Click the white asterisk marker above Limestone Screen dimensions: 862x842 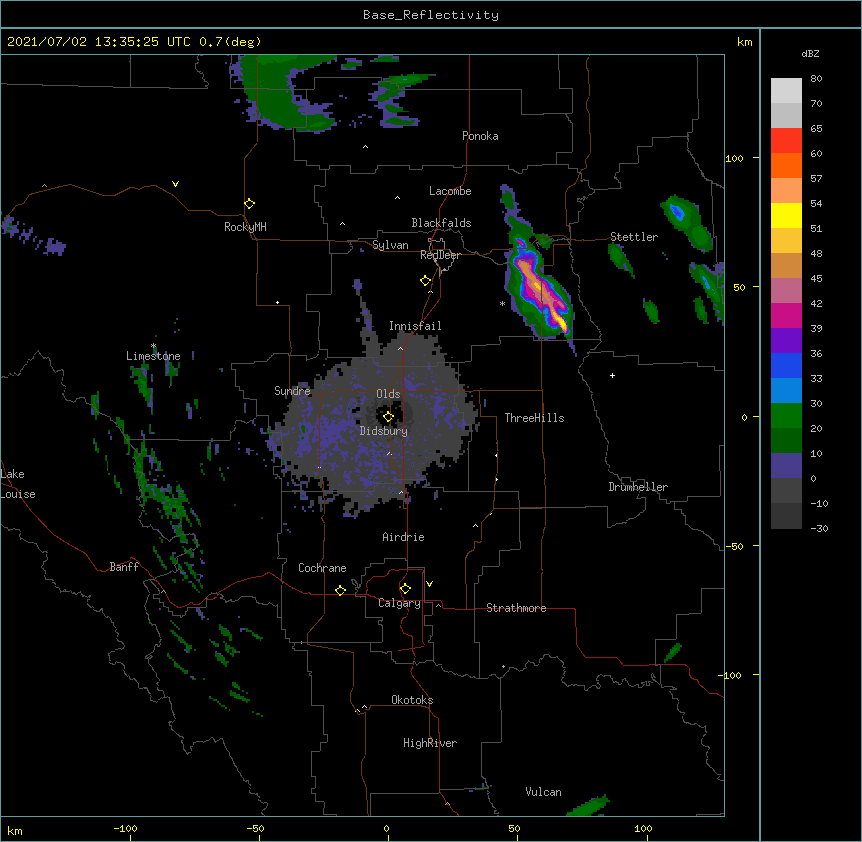[x=153, y=346]
